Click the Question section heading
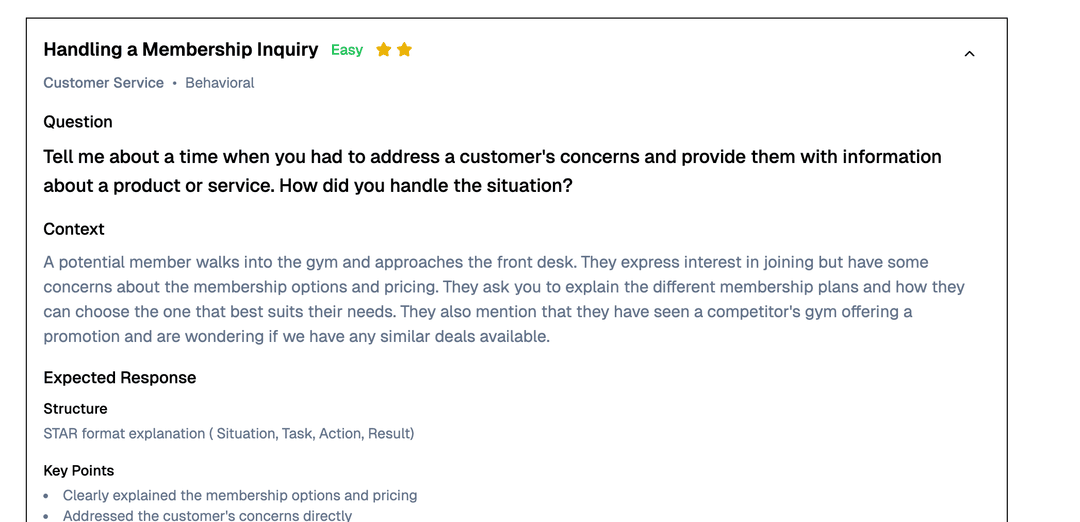This screenshot has height=522, width=1080. (x=78, y=122)
